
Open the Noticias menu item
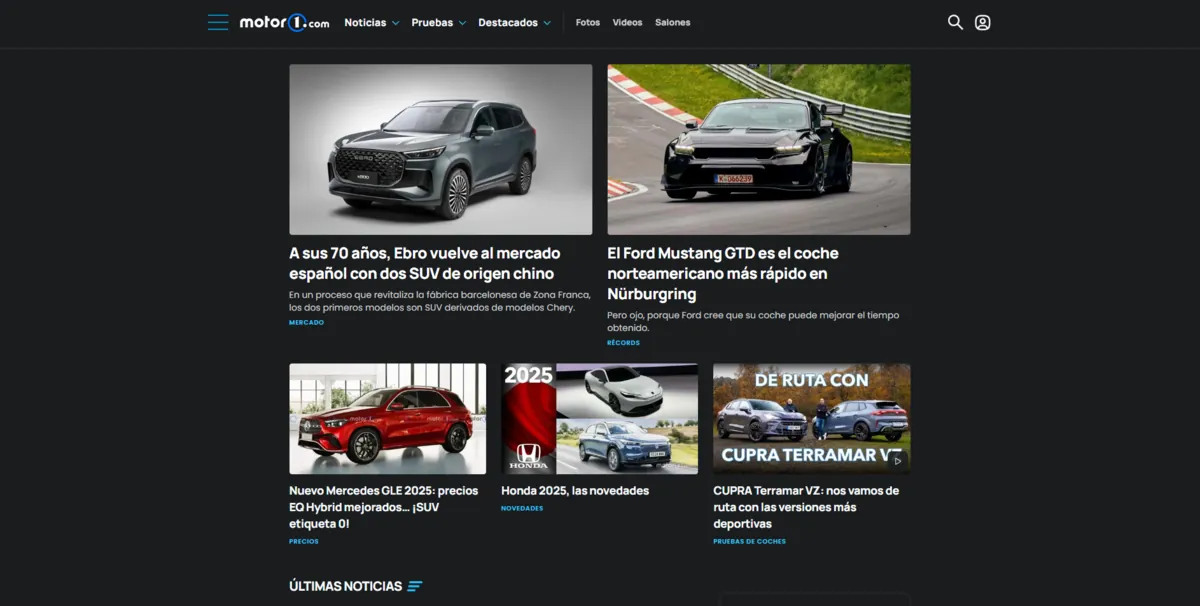365,22
